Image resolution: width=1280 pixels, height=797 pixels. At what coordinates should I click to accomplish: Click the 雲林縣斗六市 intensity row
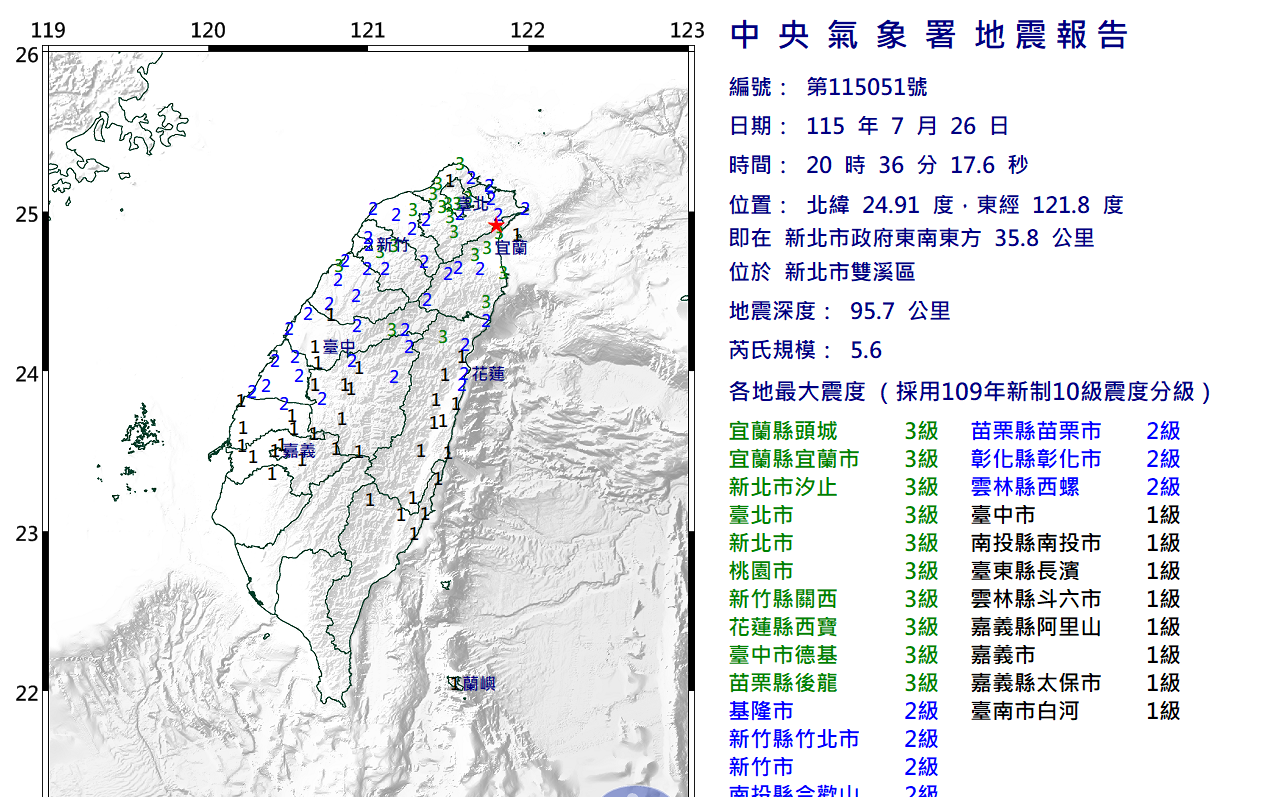pyautogui.click(x=1076, y=599)
